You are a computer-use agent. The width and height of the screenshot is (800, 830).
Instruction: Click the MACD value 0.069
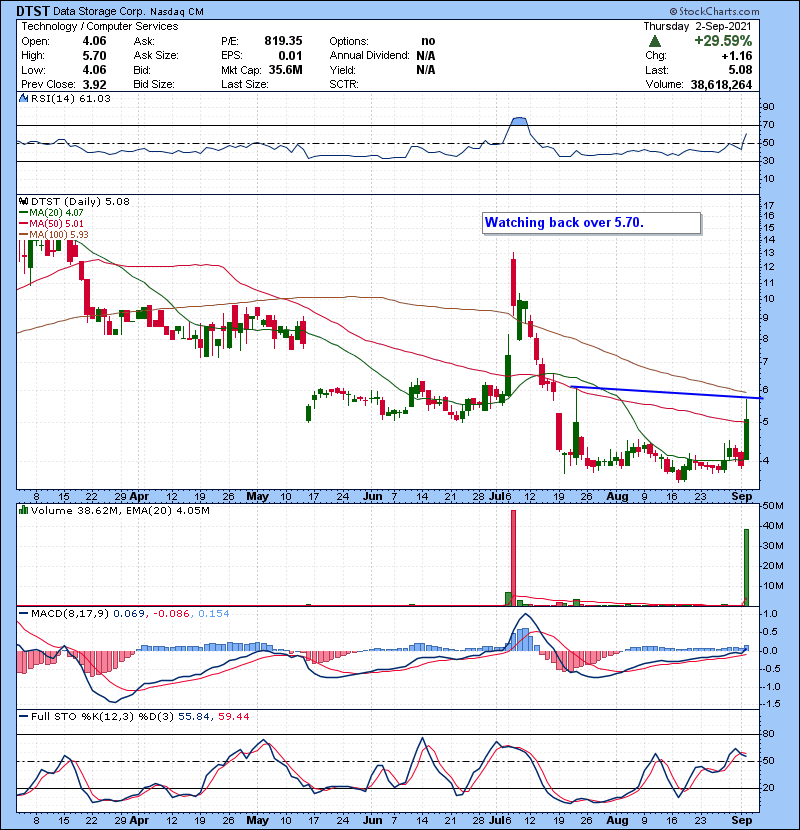pyautogui.click(x=129, y=614)
